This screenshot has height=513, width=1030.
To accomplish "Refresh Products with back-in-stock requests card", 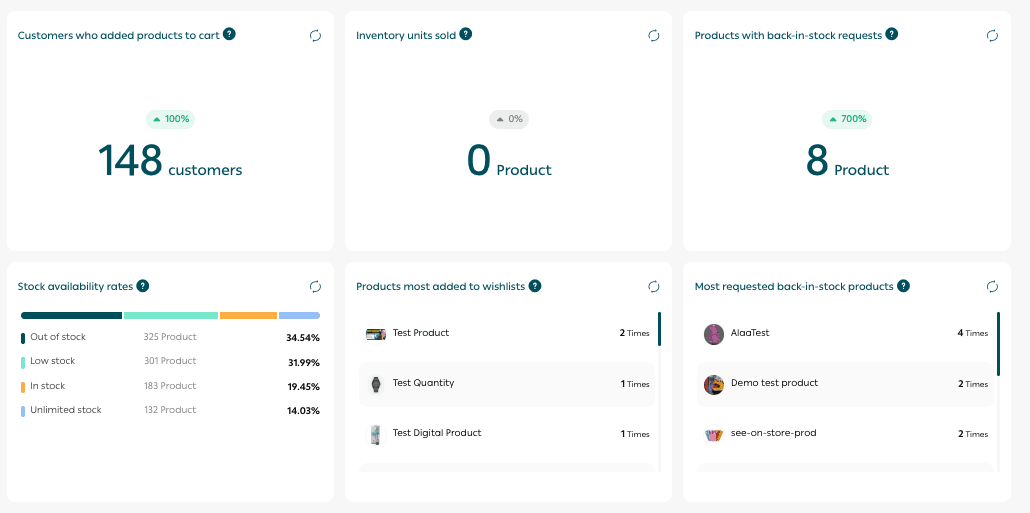I will coord(992,35).
